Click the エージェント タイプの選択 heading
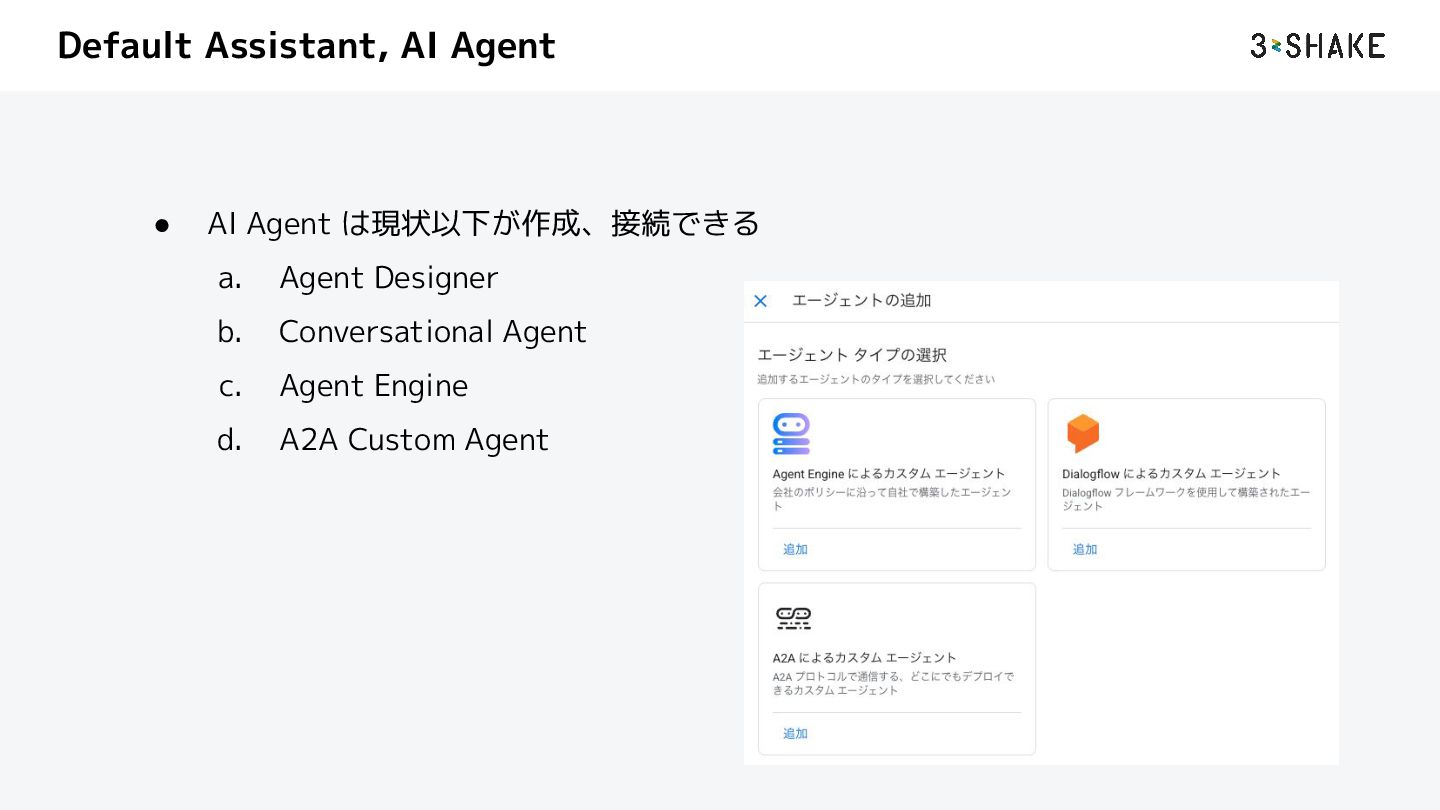 click(851, 355)
